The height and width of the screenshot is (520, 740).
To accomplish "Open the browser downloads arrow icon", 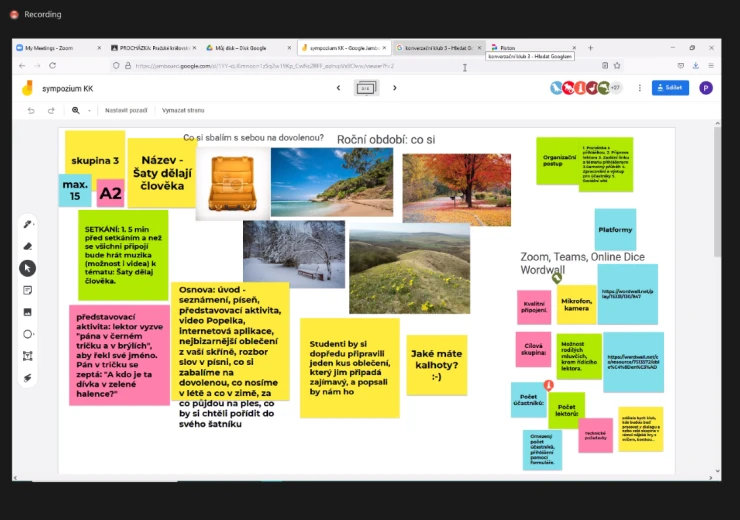I will click(x=696, y=66).
